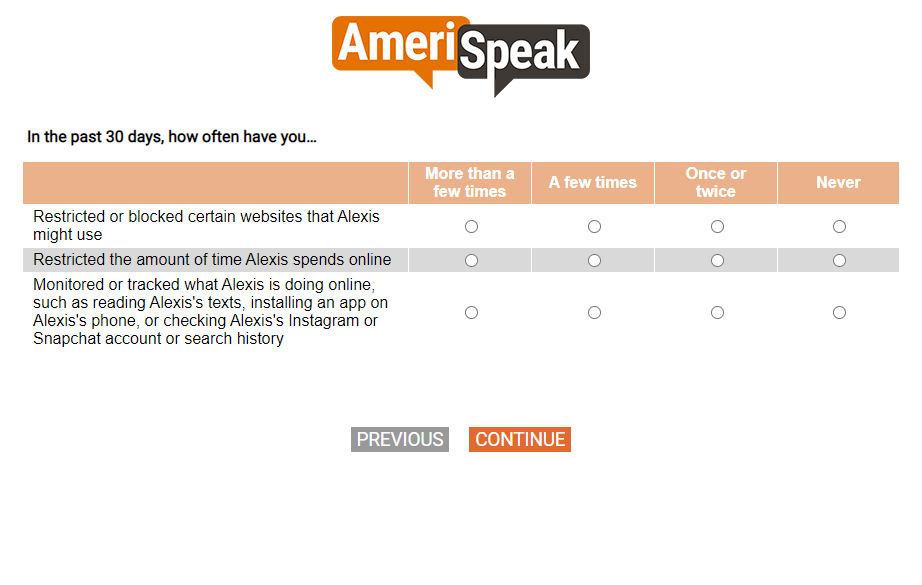Choose 'A few times' for restricting online time
The height and width of the screenshot is (585, 922).
pos(594,261)
